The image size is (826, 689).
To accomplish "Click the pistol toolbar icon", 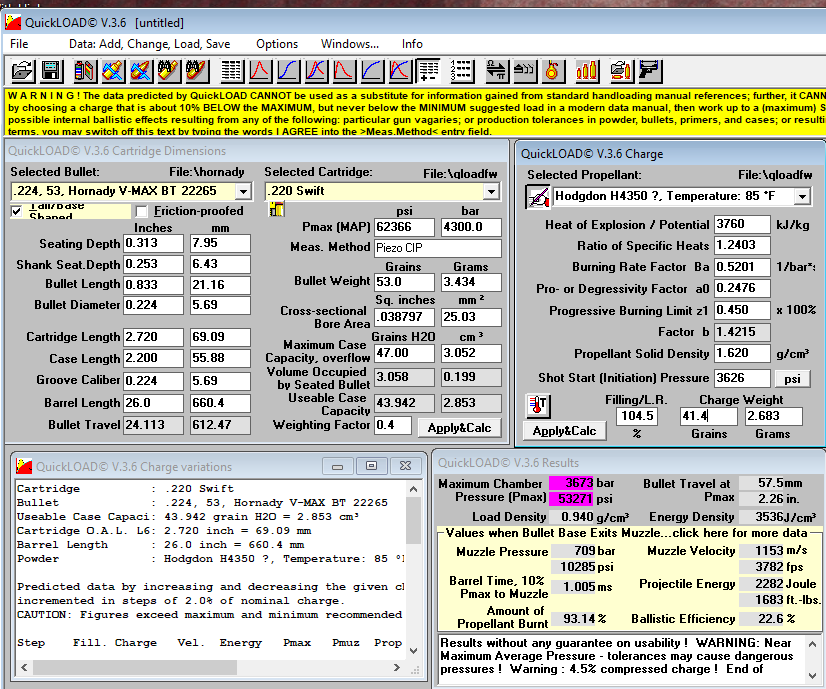I will (650, 71).
